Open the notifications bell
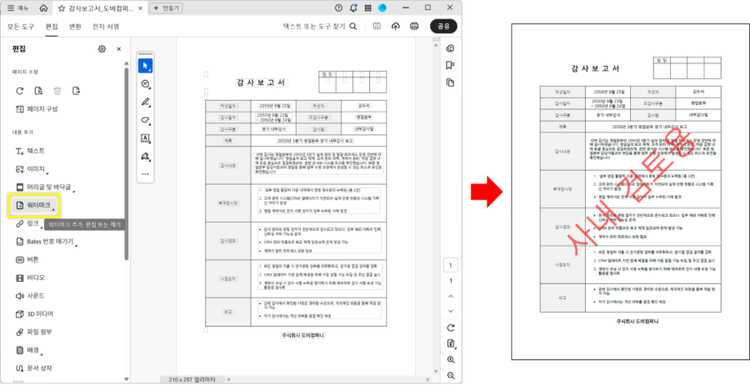Image resolution: width=750 pixels, height=385 pixels. coord(353,8)
